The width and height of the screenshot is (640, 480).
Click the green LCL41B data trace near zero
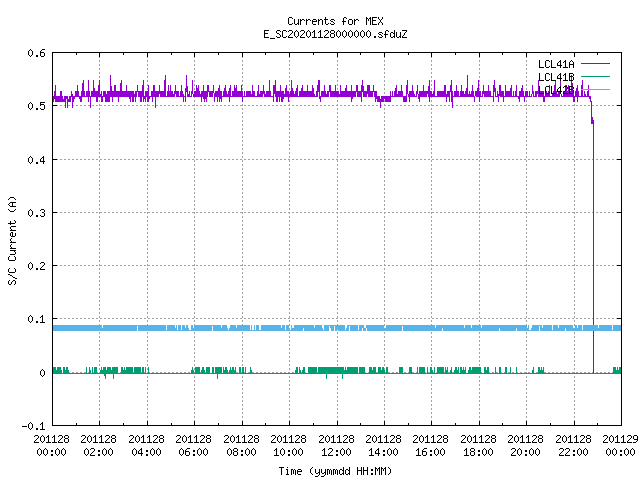(337, 371)
